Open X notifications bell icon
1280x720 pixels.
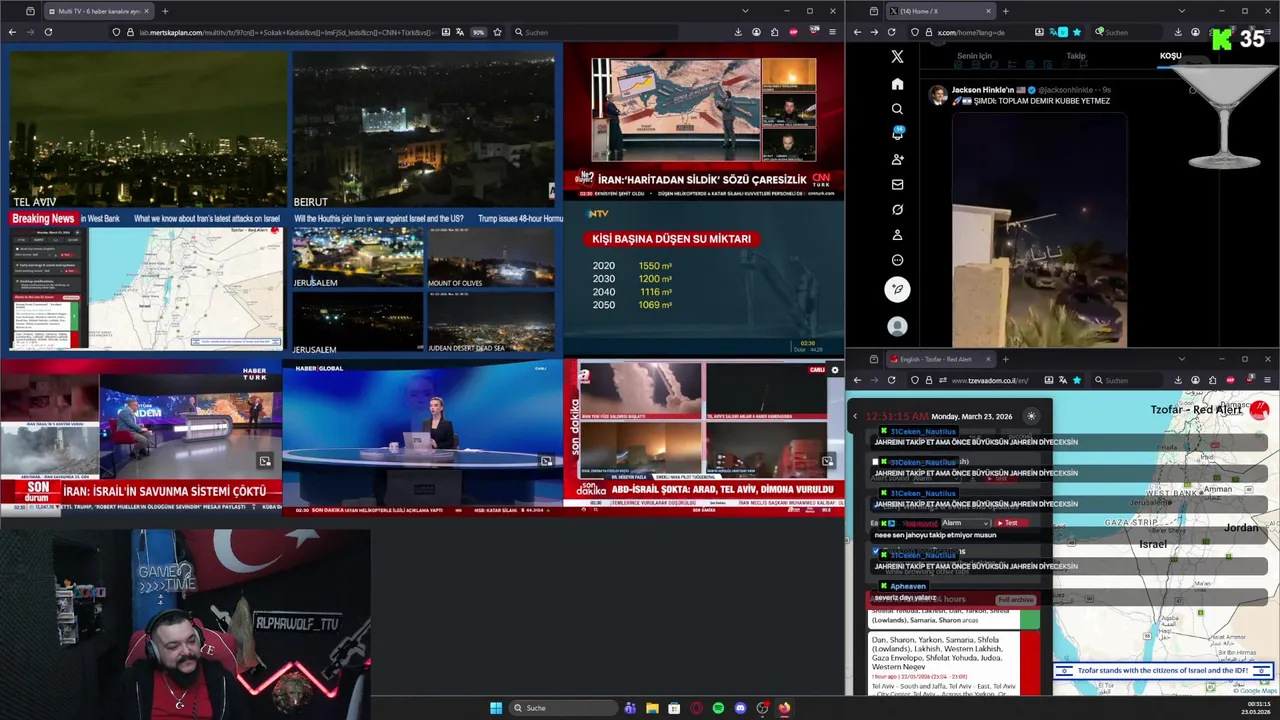[x=897, y=133]
